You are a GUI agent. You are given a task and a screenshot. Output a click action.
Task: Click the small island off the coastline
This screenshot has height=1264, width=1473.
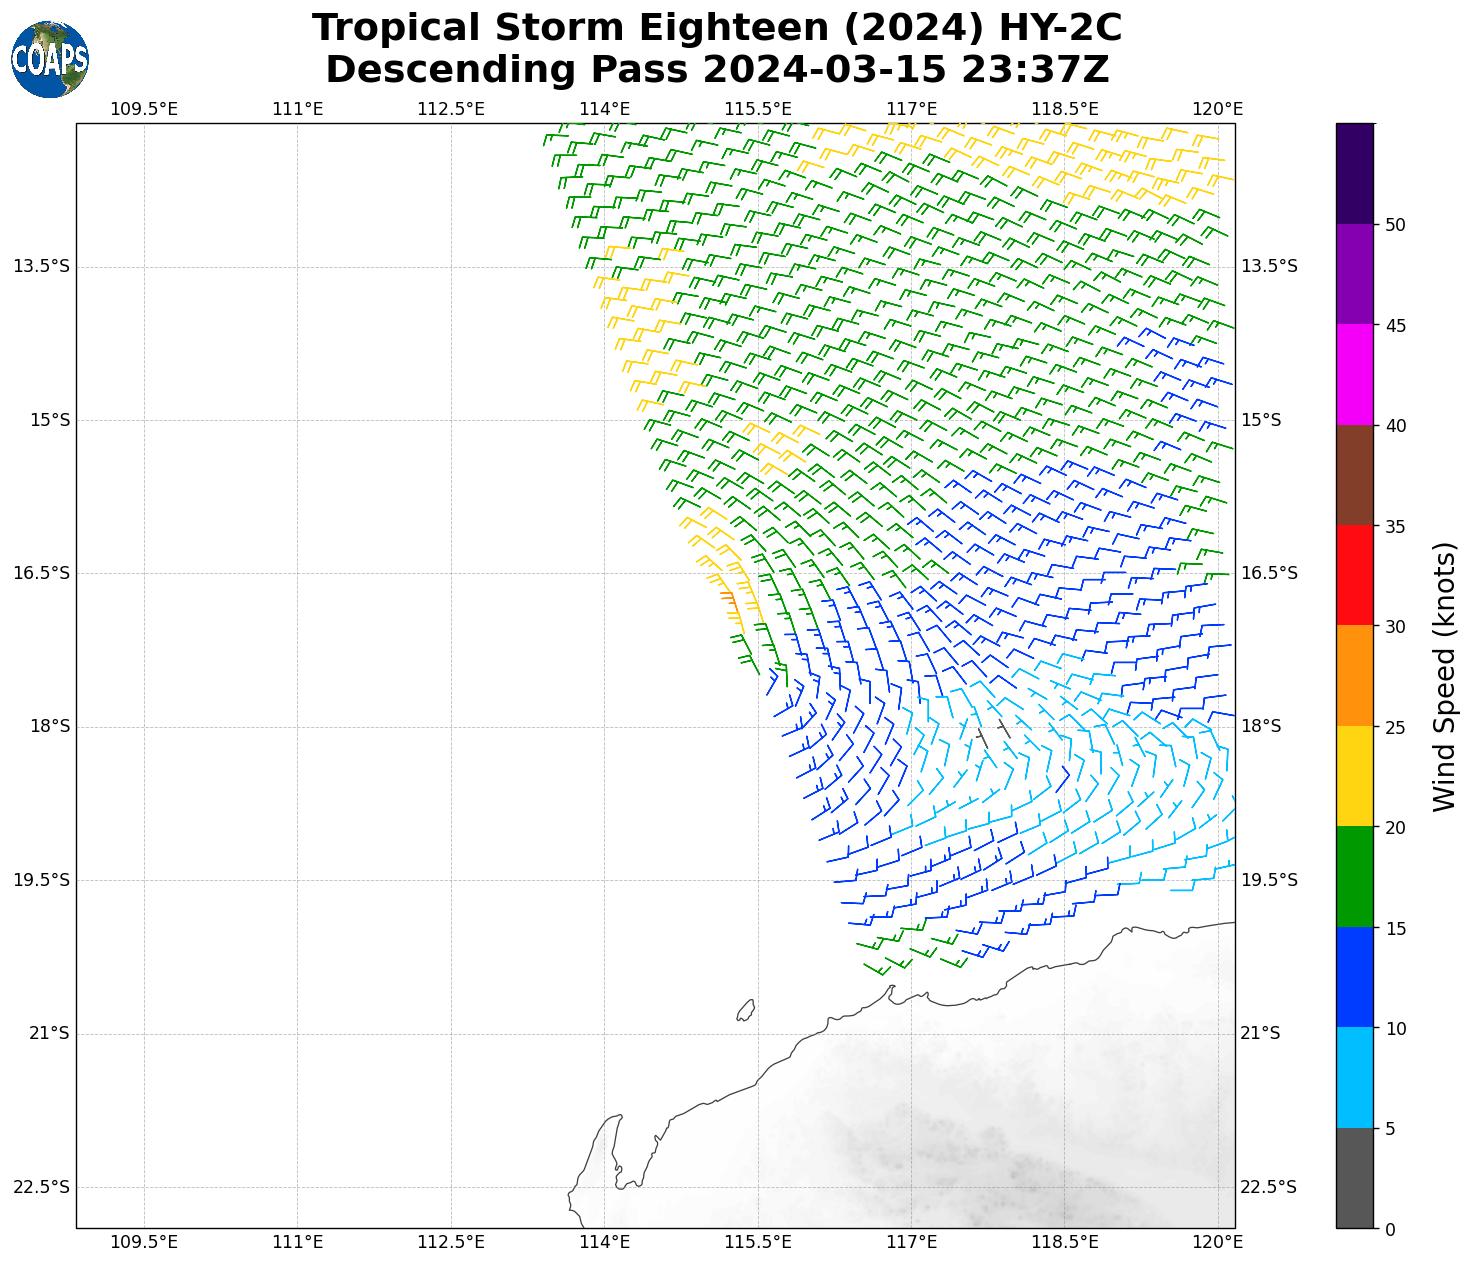click(x=746, y=1010)
